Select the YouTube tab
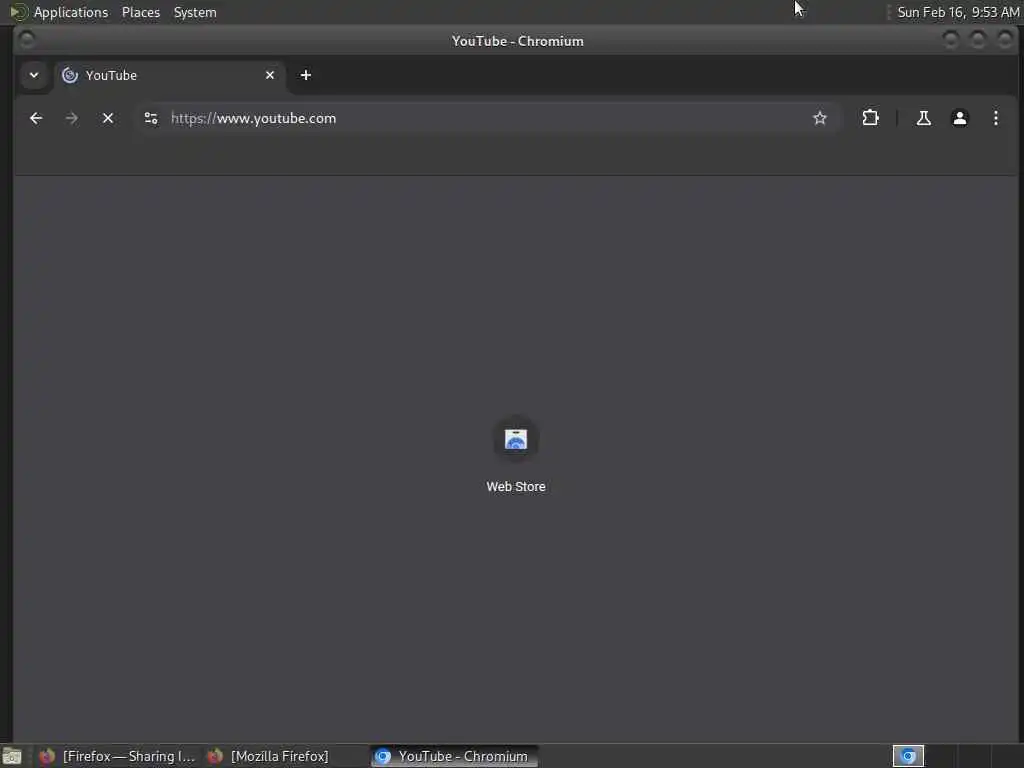 (x=168, y=75)
